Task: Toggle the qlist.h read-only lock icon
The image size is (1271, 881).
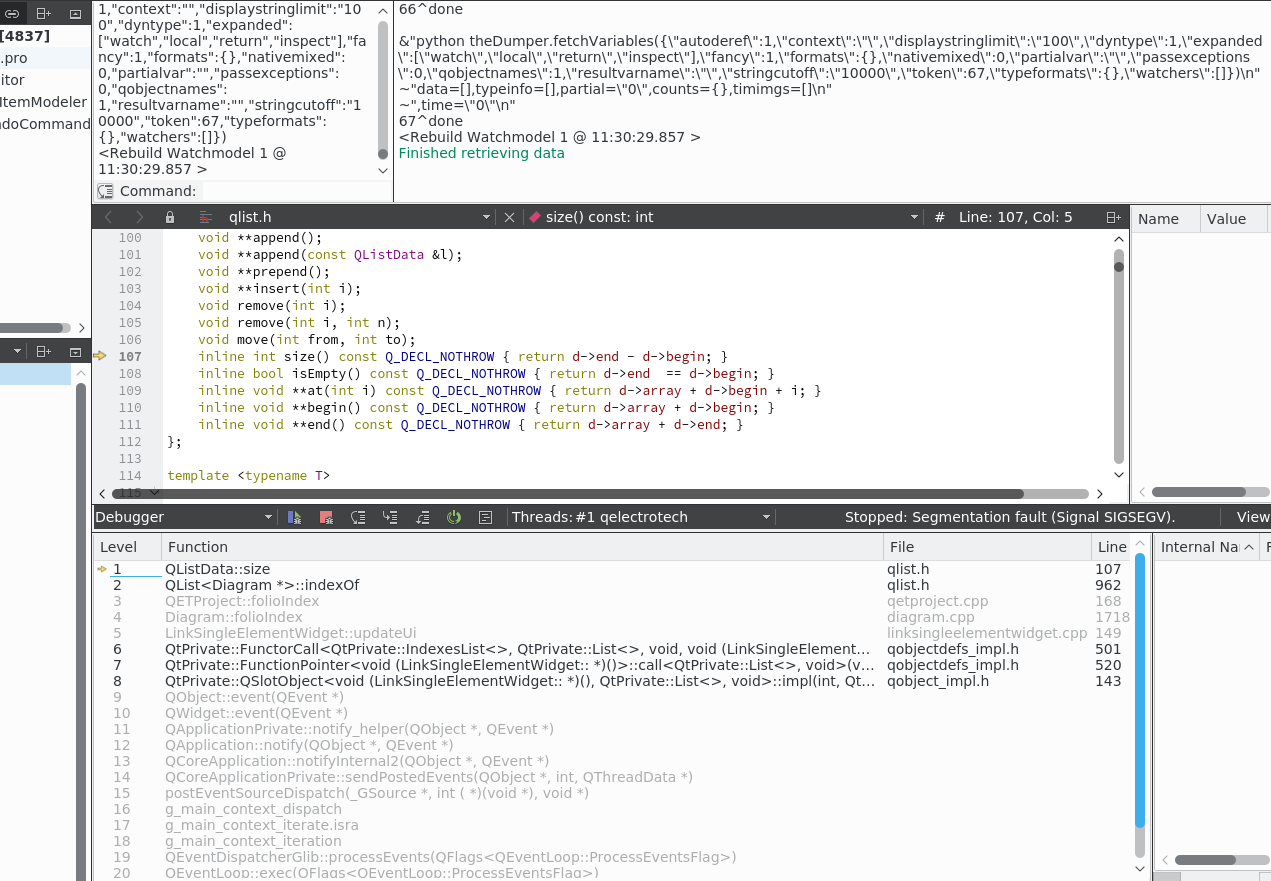Action: [170, 217]
